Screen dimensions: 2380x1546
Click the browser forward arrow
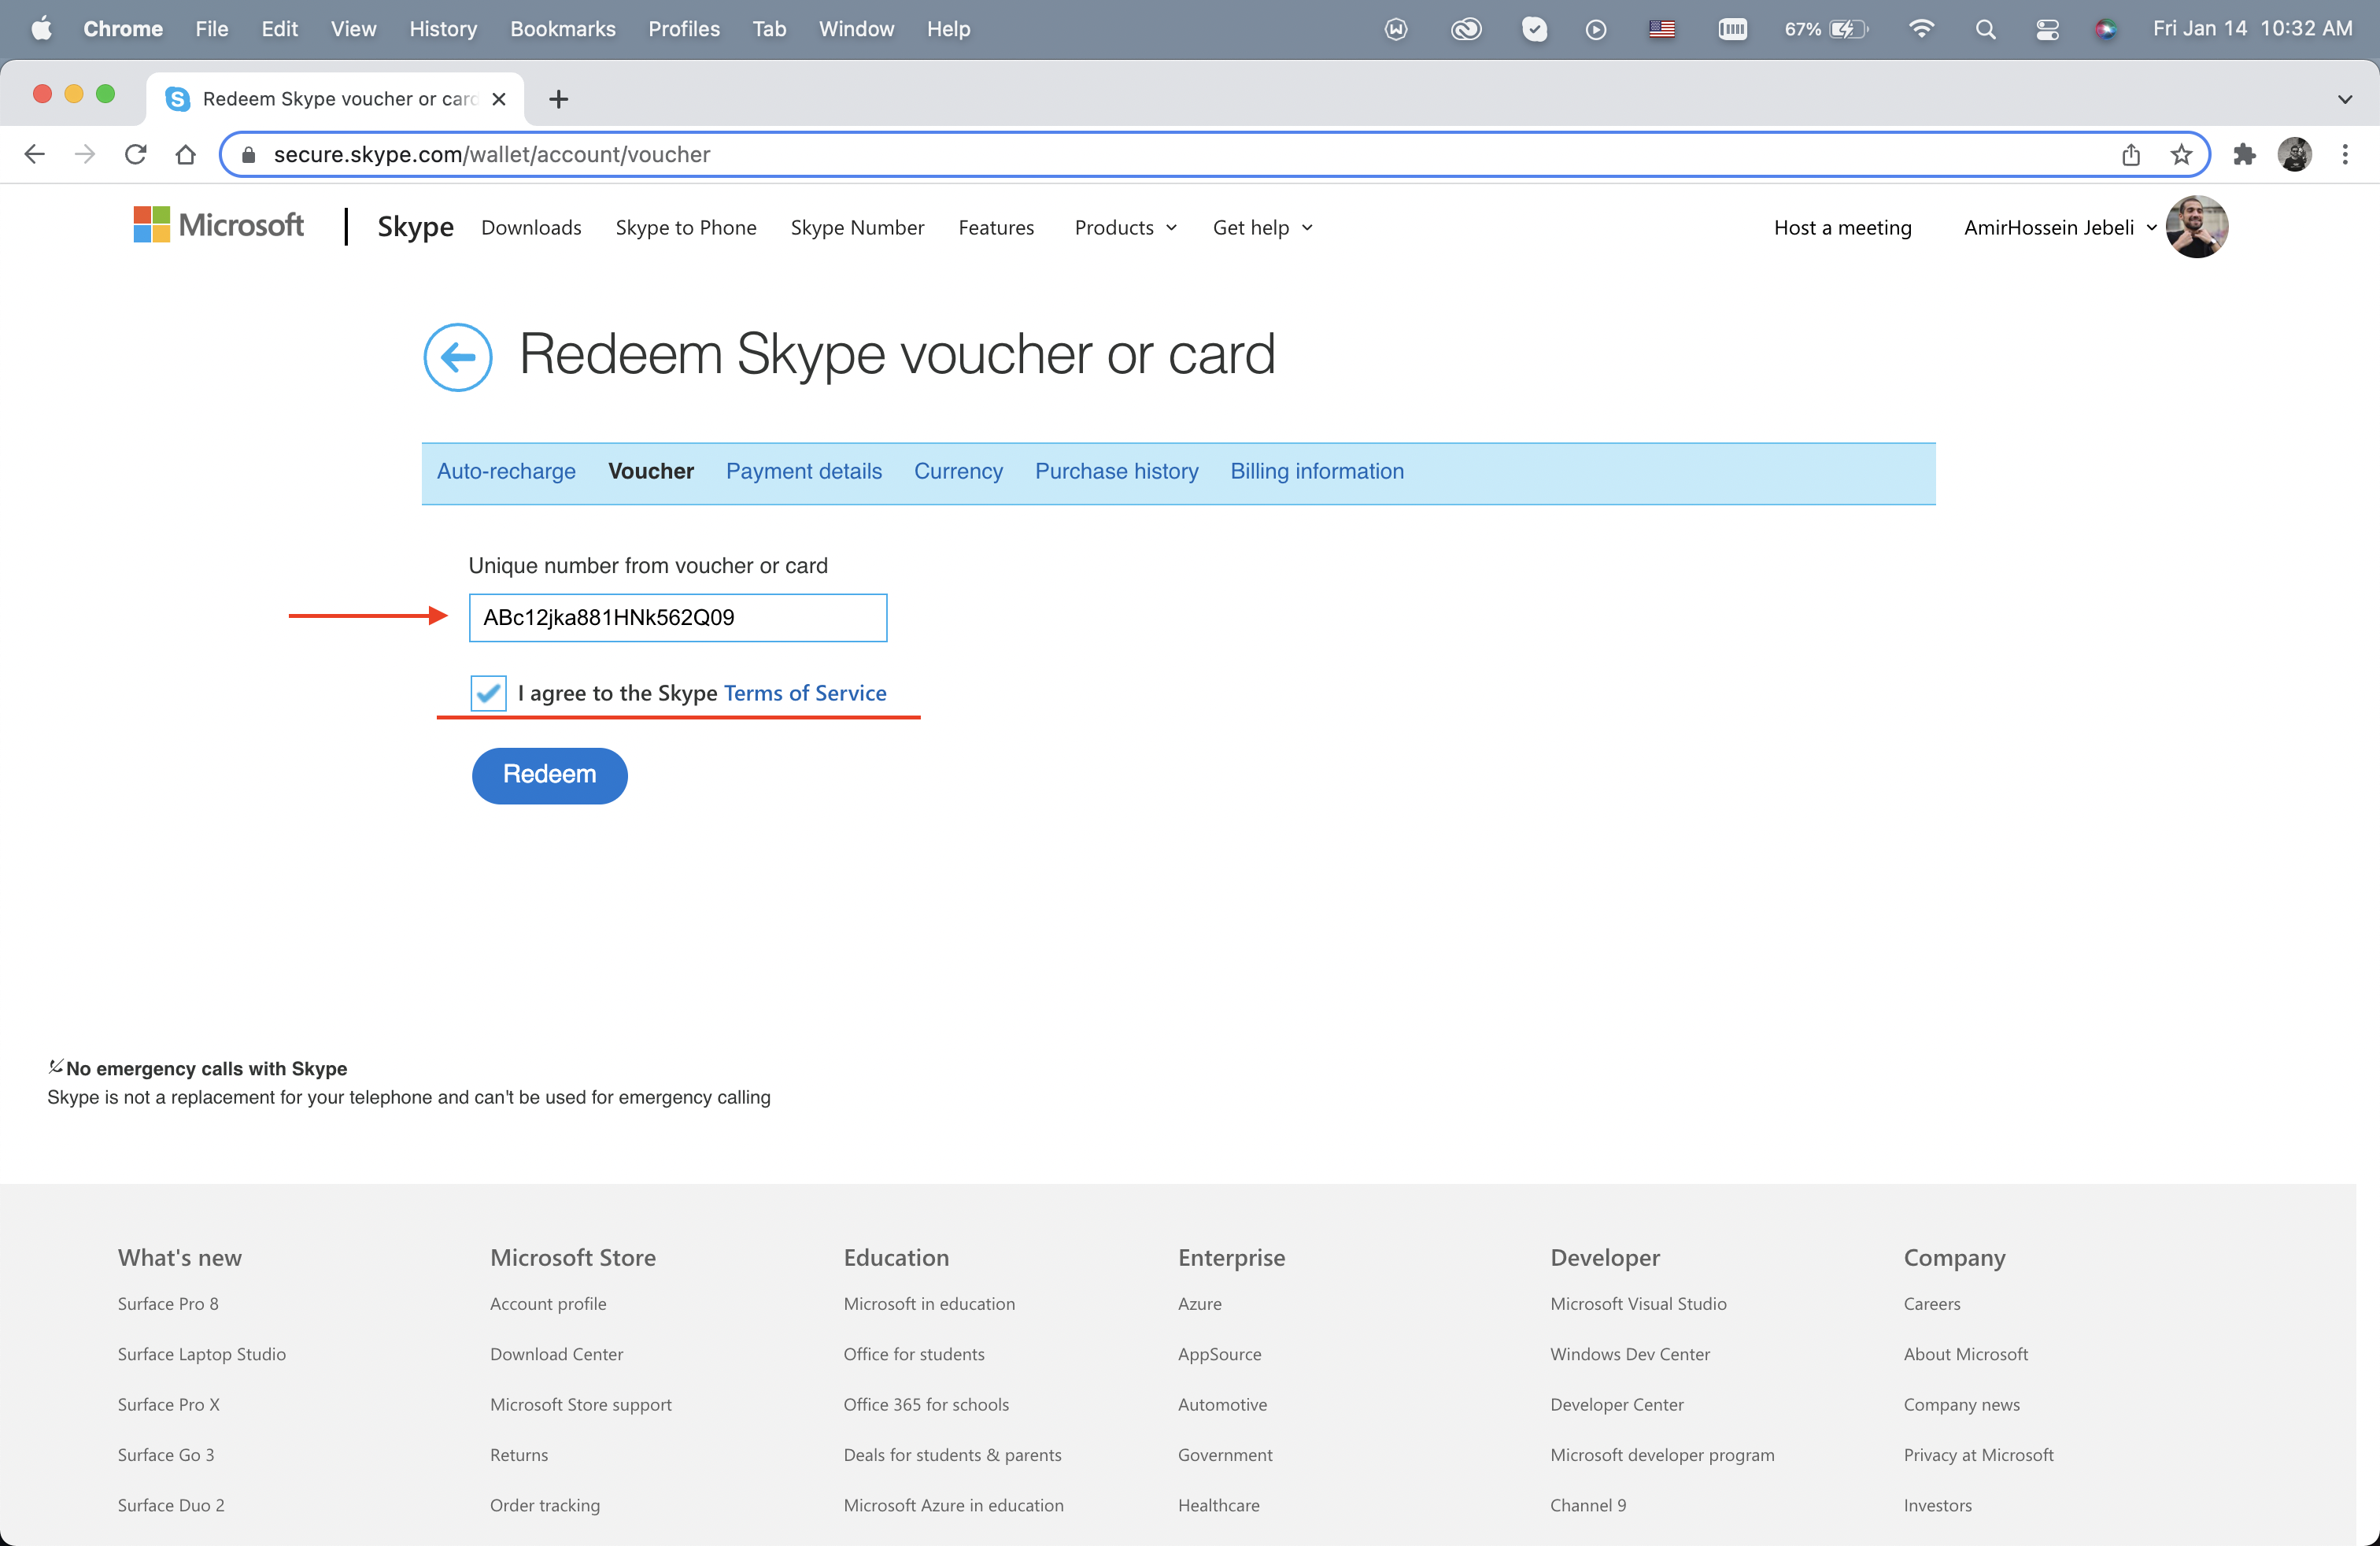point(85,154)
